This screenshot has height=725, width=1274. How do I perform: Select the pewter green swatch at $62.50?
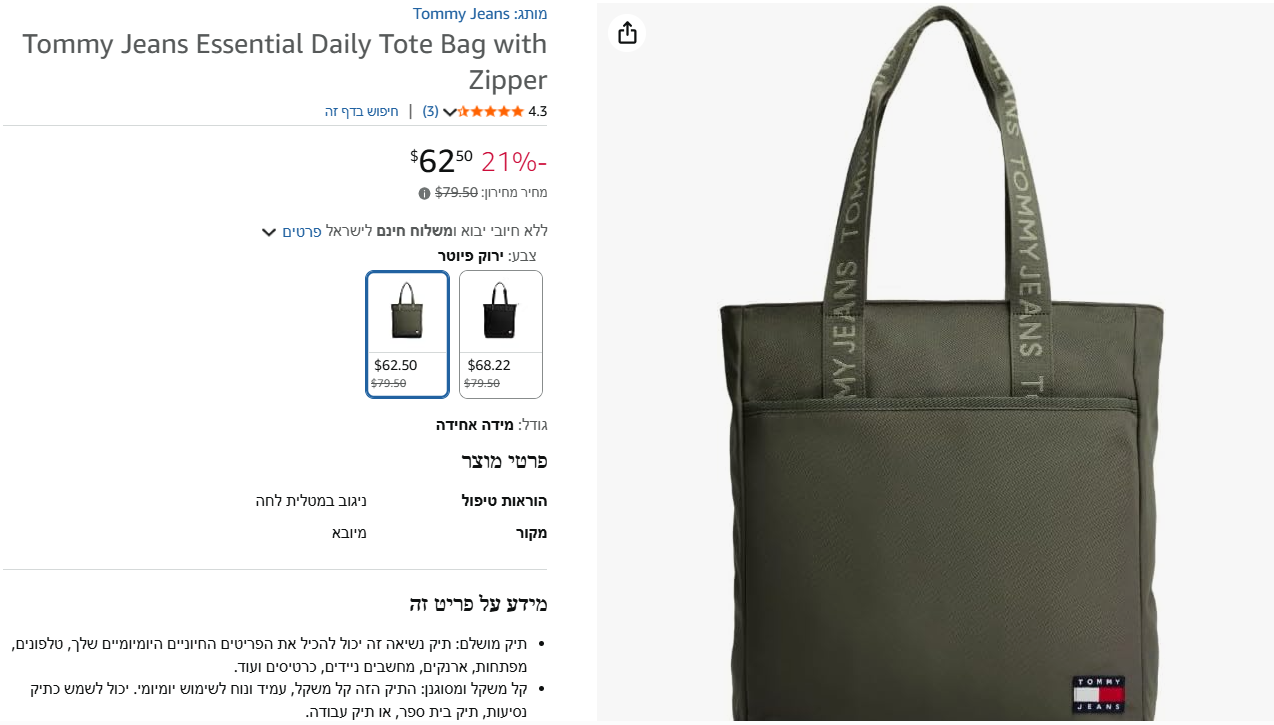tap(407, 334)
